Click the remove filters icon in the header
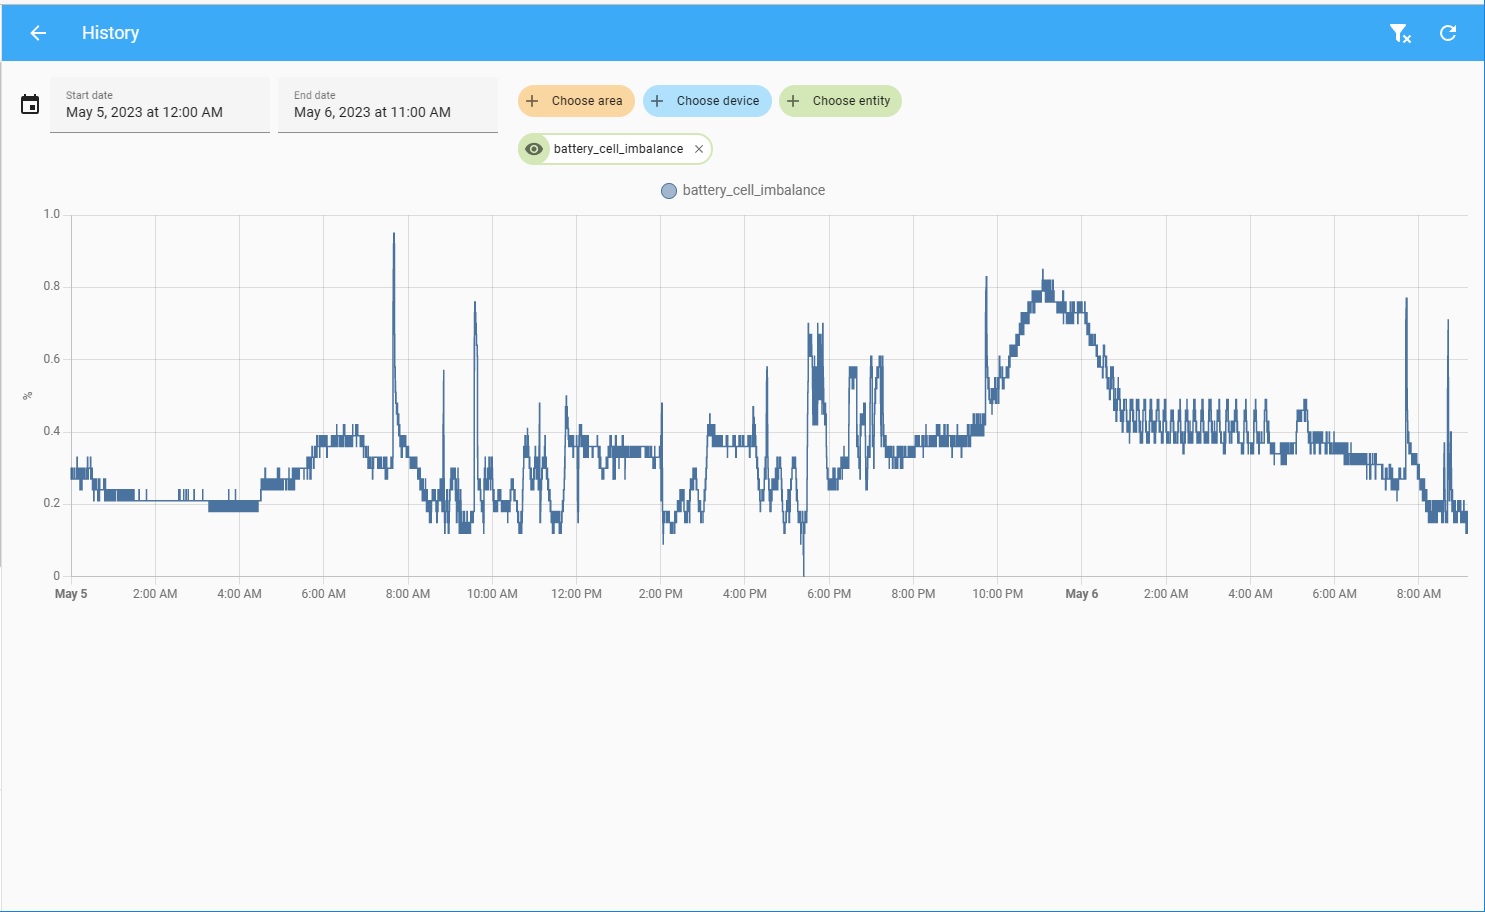Viewport: 1485px width, 912px height. point(1400,34)
